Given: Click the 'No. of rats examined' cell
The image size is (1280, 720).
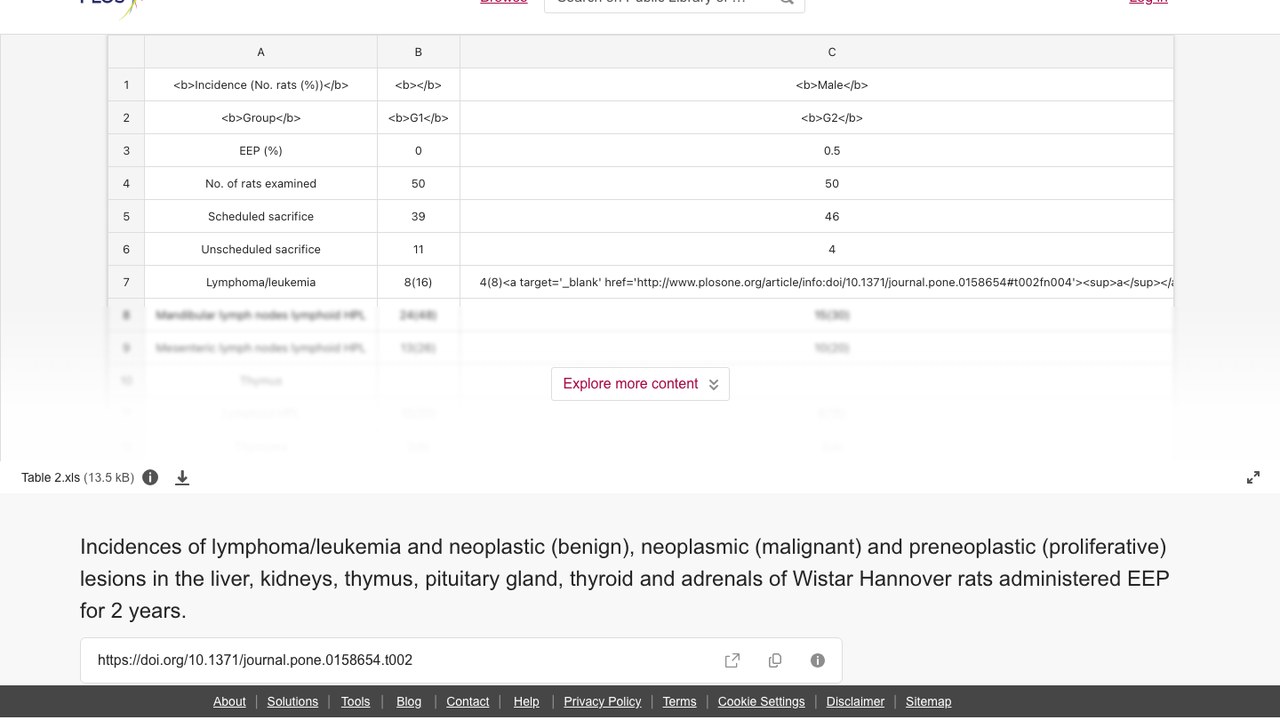Looking at the screenshot, I should 261,184.
